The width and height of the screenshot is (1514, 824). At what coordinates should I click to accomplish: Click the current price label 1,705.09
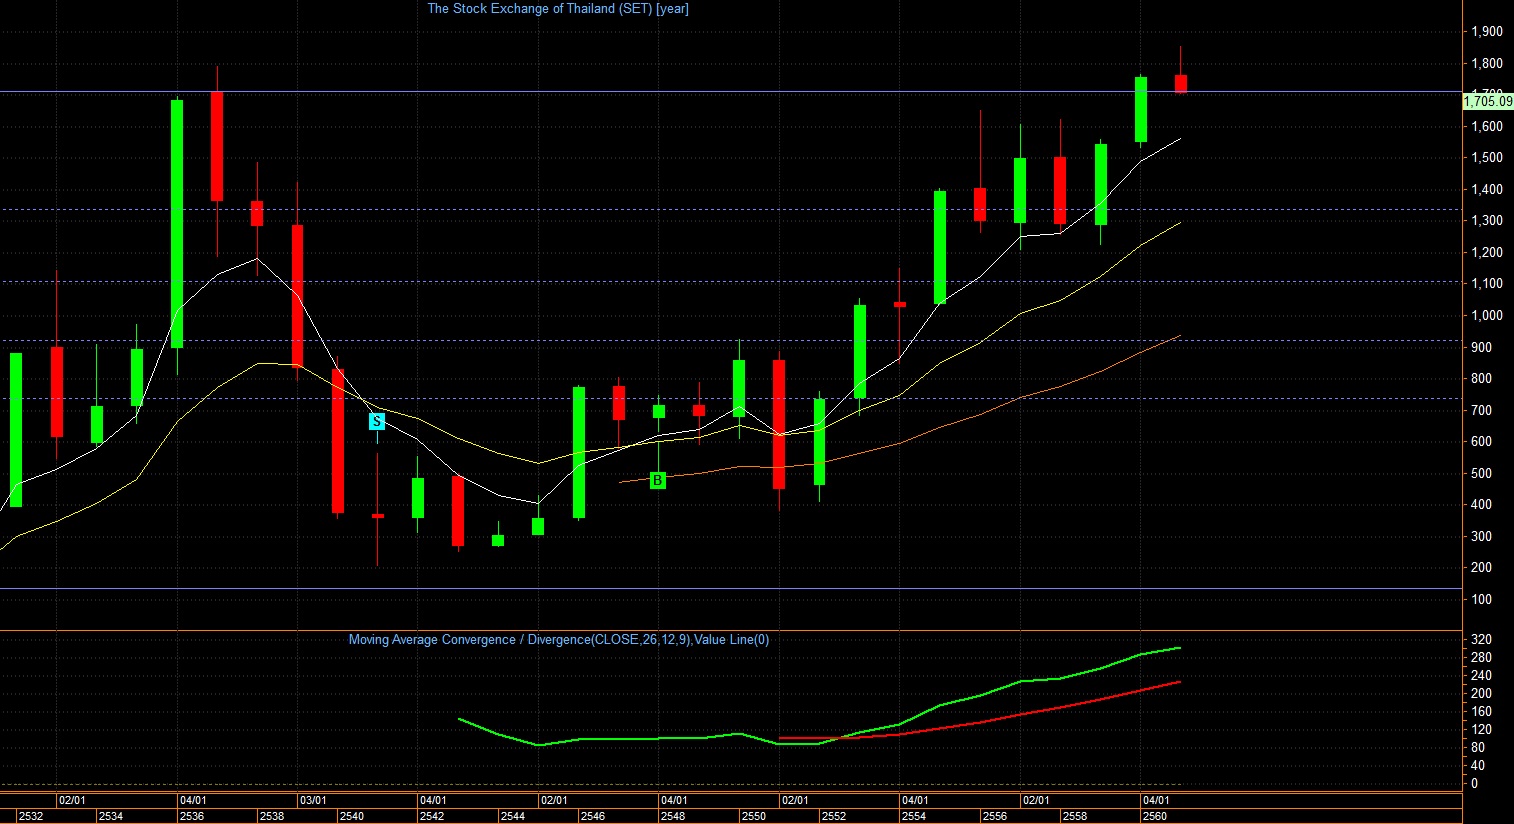point(1487,101)
